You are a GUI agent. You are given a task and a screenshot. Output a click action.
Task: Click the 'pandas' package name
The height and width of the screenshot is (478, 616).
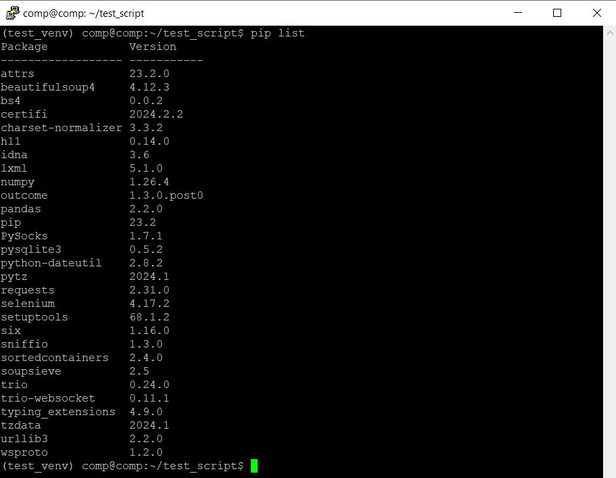20,209
